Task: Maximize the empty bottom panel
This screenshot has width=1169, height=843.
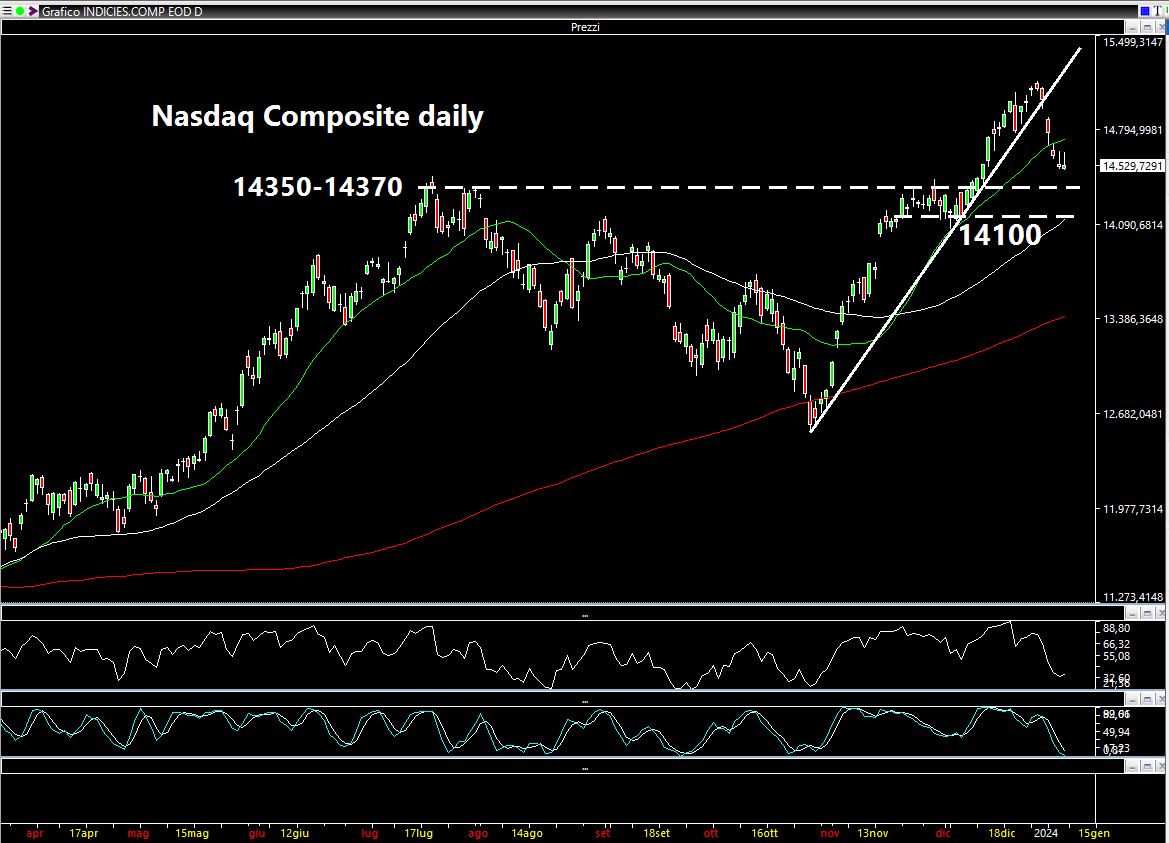Action: pyautogui.click(x=1147, y=766)
